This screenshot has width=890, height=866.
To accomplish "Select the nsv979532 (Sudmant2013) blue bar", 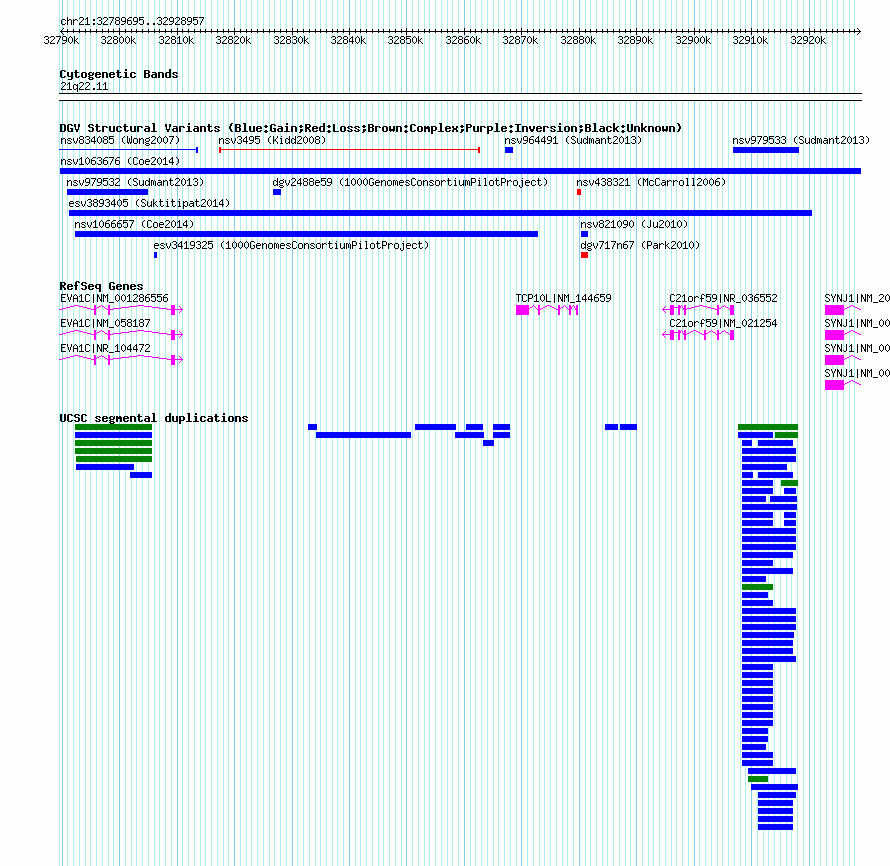I will (x=107, y=192).
